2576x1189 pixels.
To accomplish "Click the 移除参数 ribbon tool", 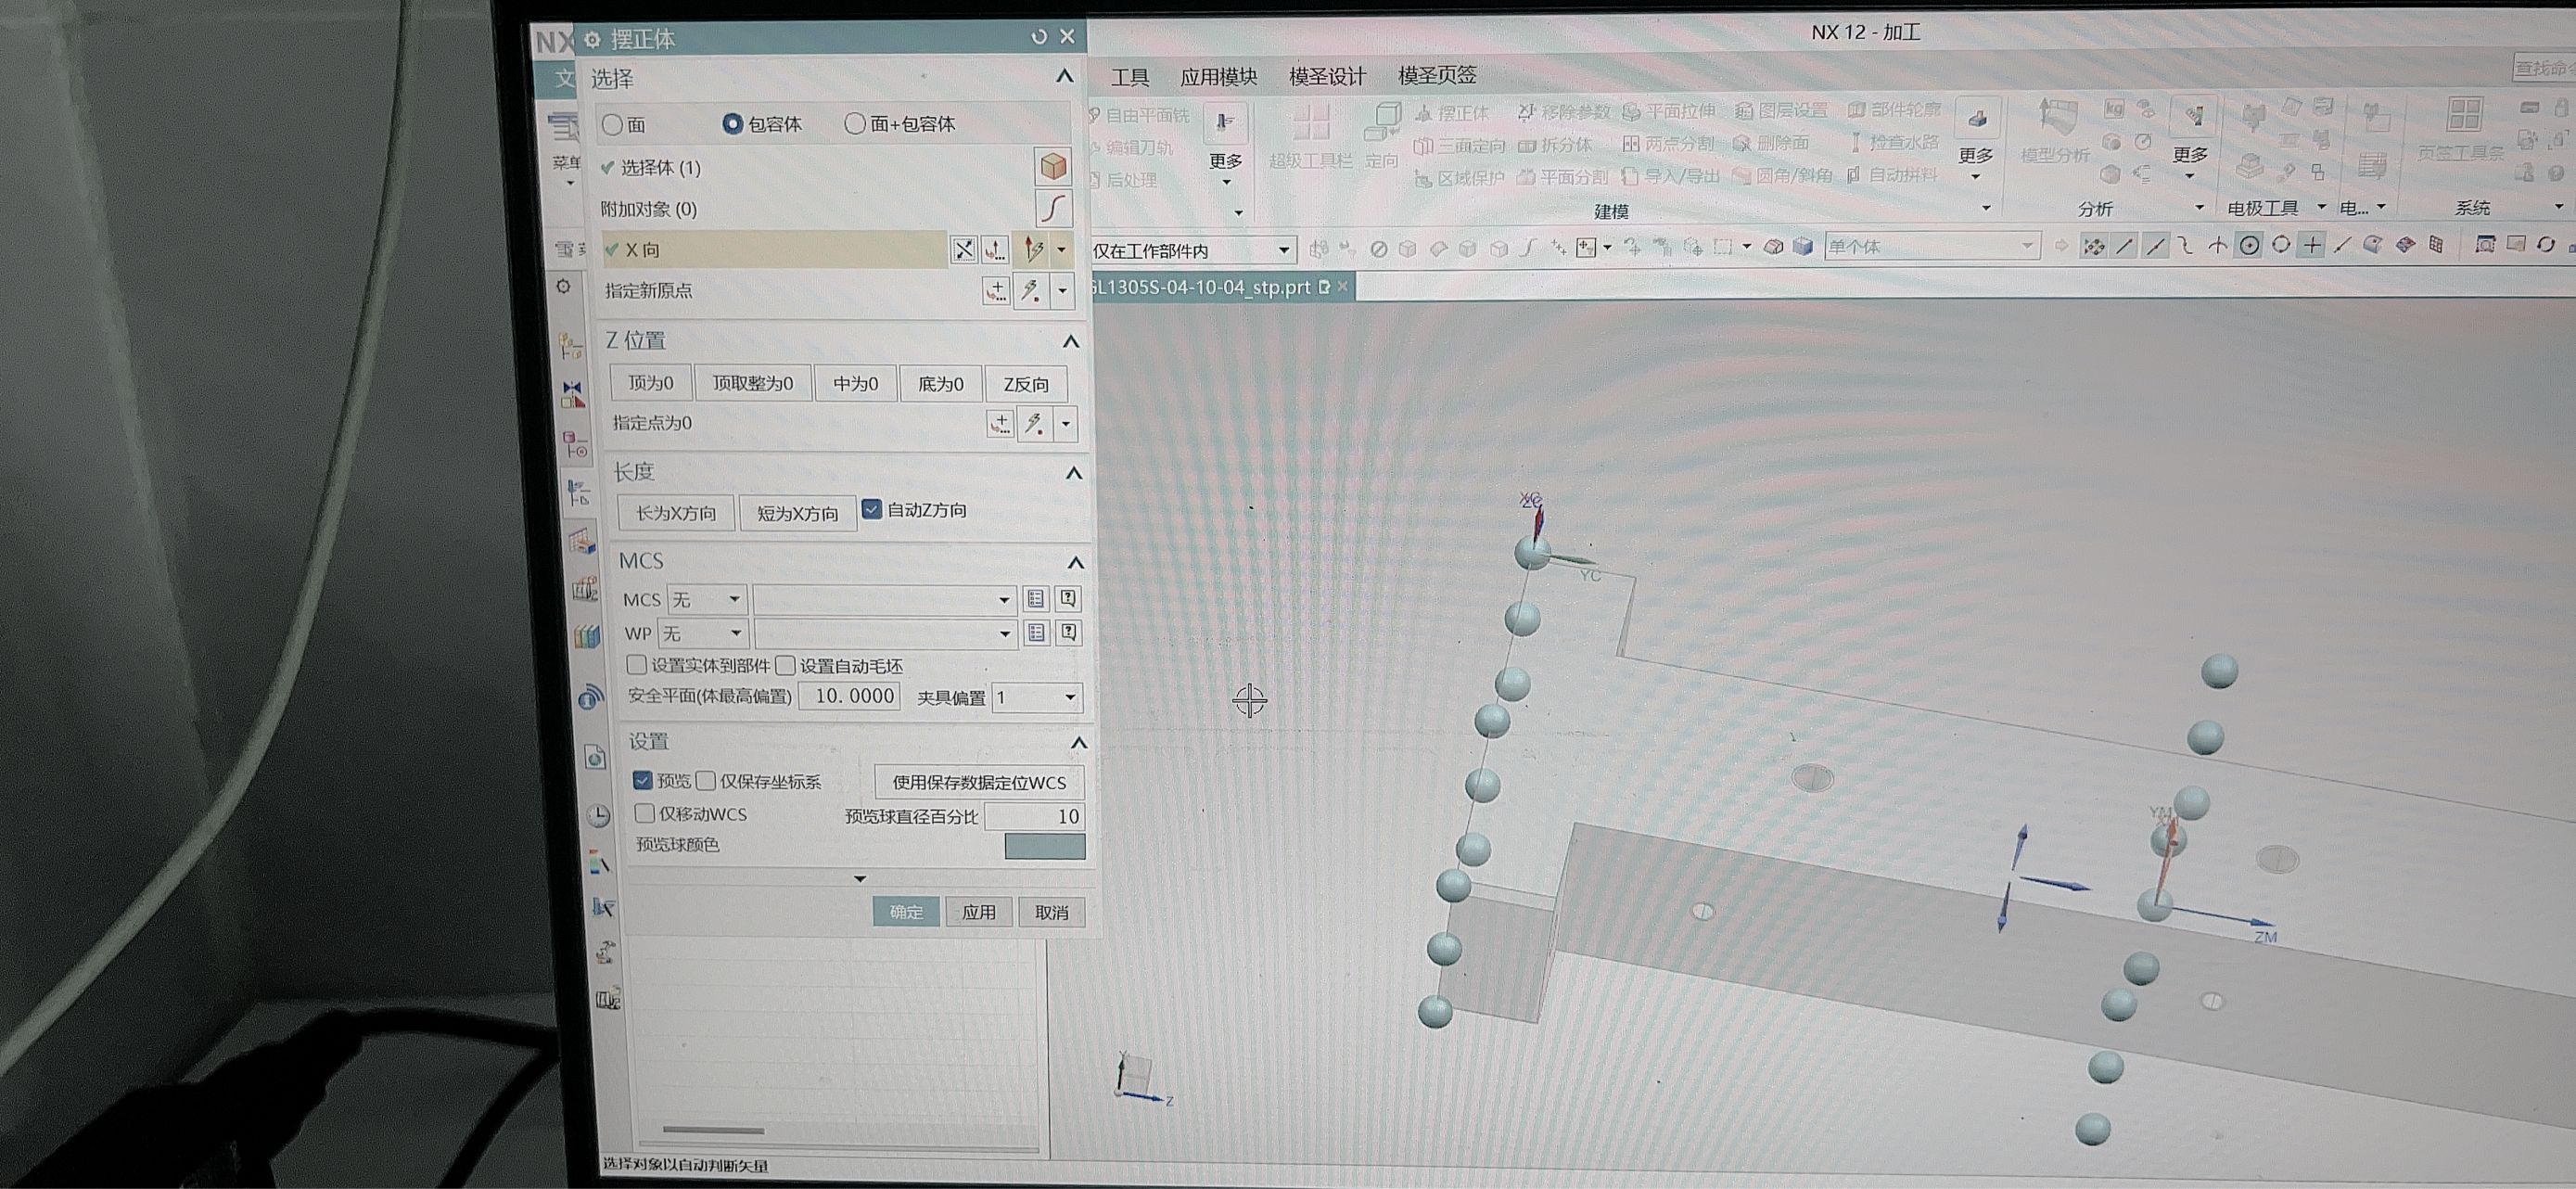I will (1564, 112).
